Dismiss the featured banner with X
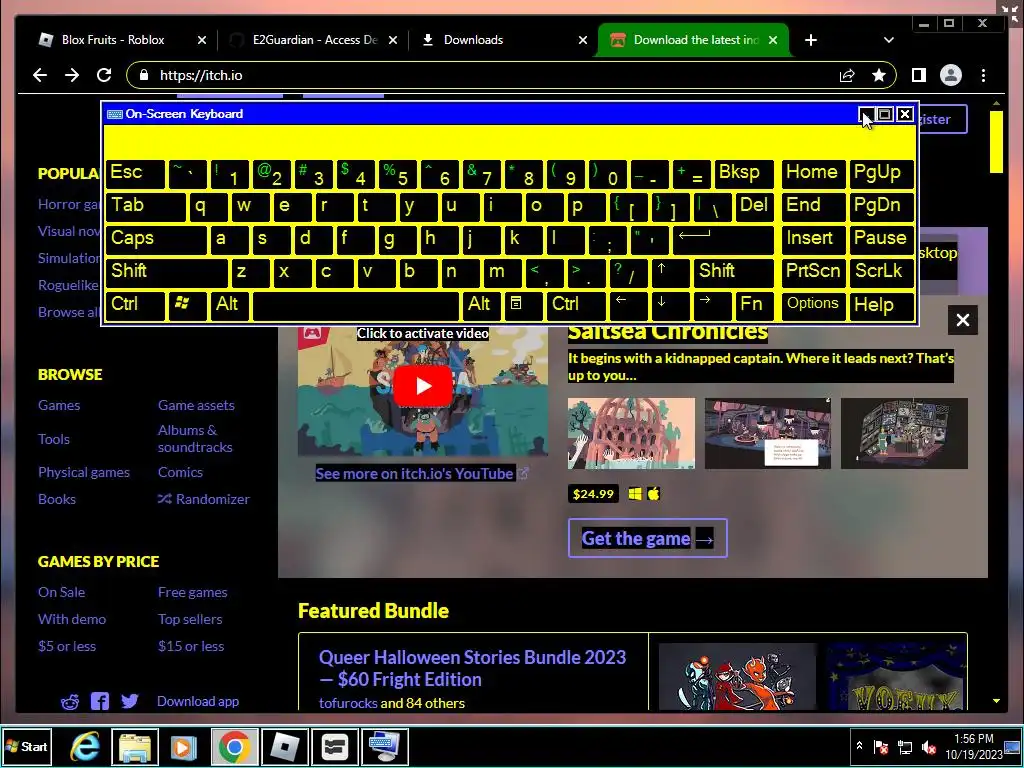The image size is (1024, 768). pyautogui.click(x=963, y=320)
